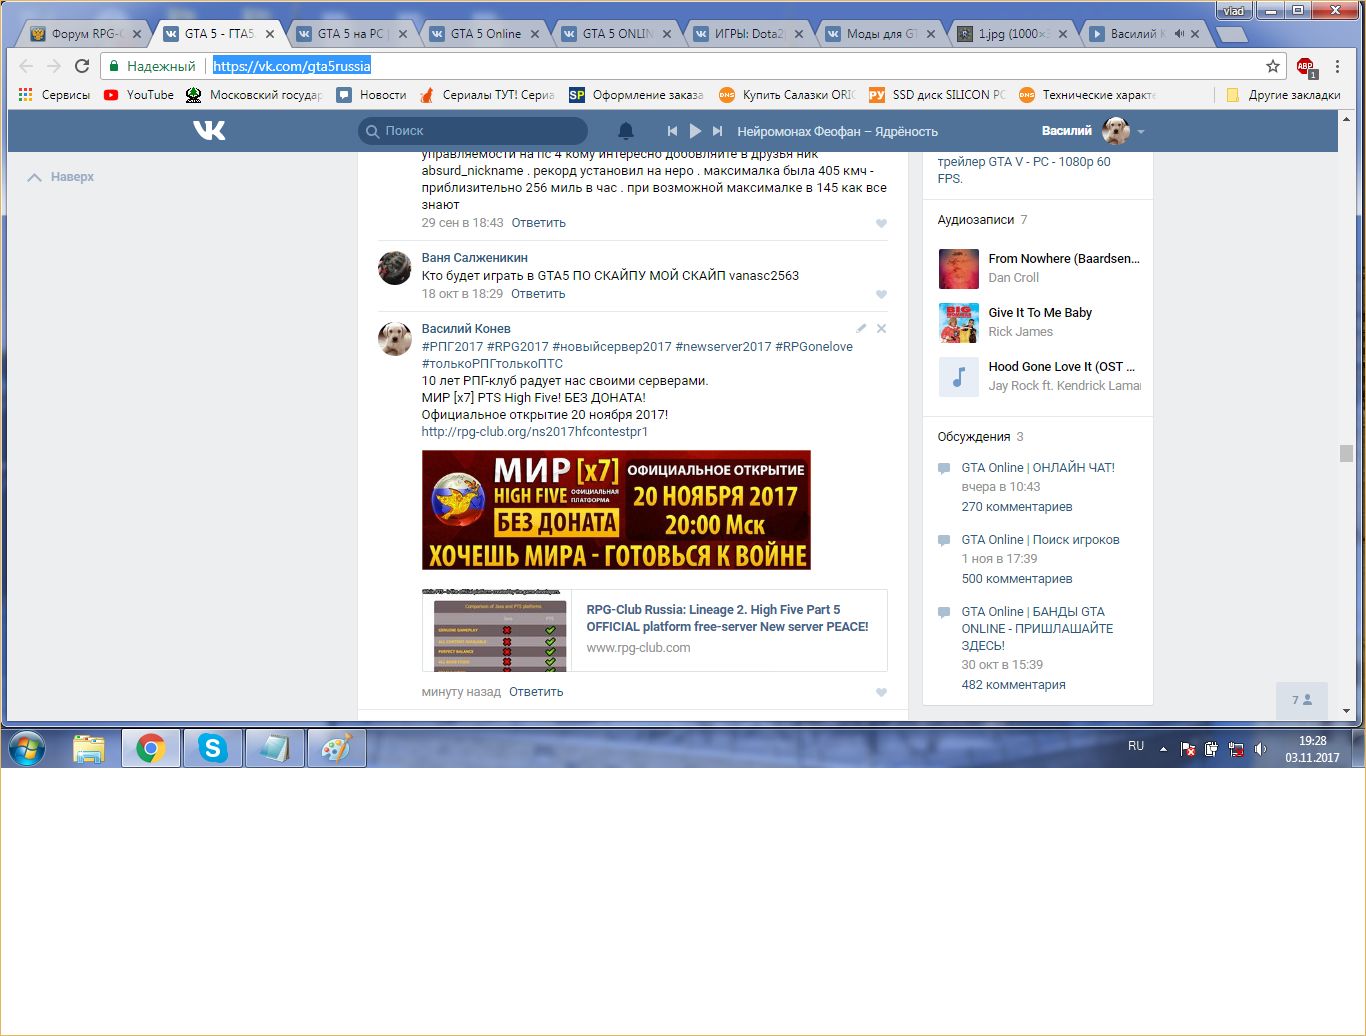Click Василий Конев's dog avatar in comments
1366x1036 pixels.
click(x=395, y=339)
